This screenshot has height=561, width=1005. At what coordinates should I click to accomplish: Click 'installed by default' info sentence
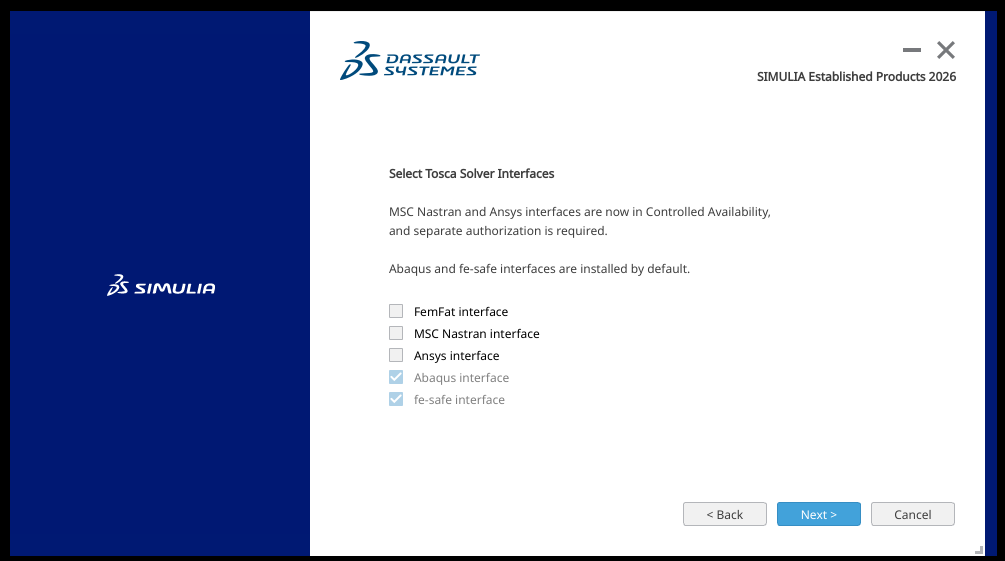[540, 269]
